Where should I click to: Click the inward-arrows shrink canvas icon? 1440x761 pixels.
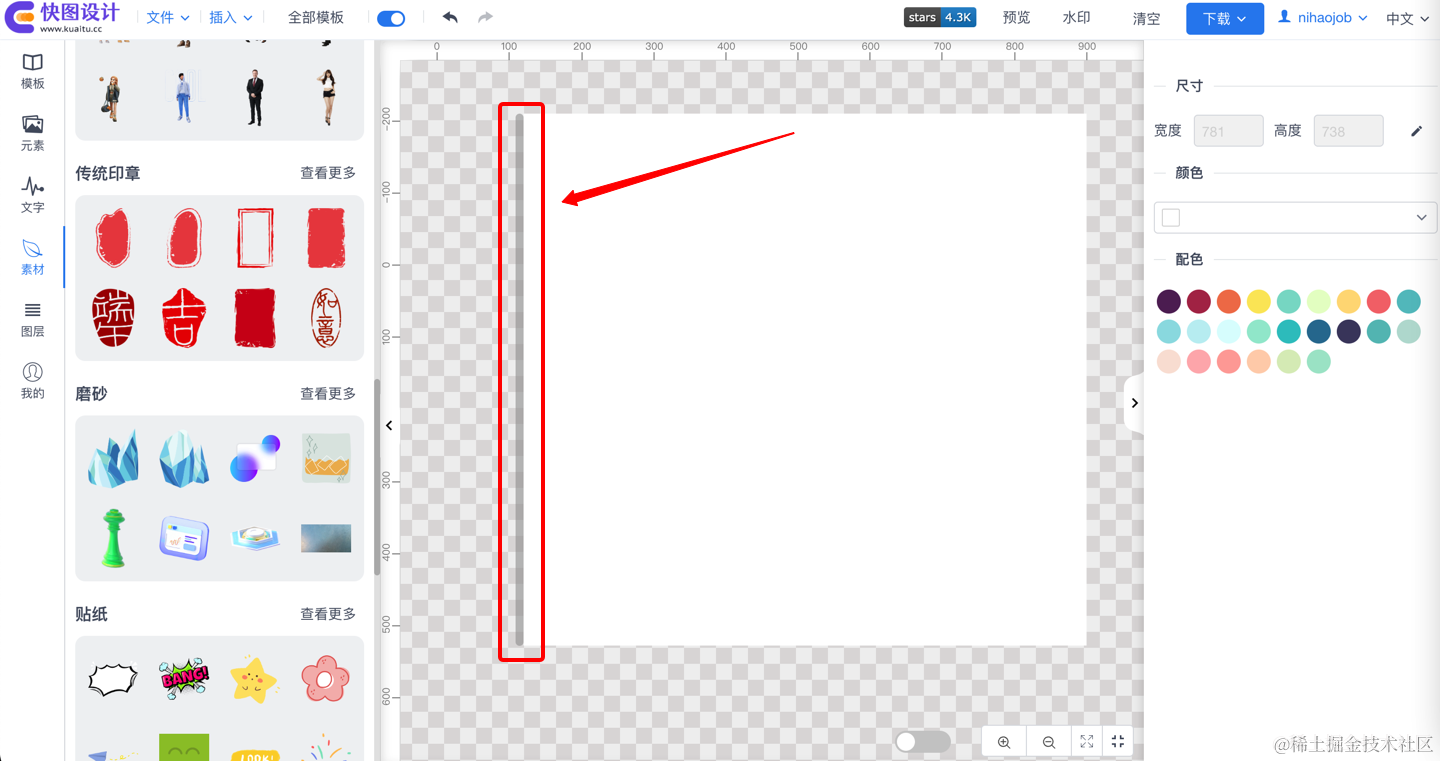[1118, 742]
